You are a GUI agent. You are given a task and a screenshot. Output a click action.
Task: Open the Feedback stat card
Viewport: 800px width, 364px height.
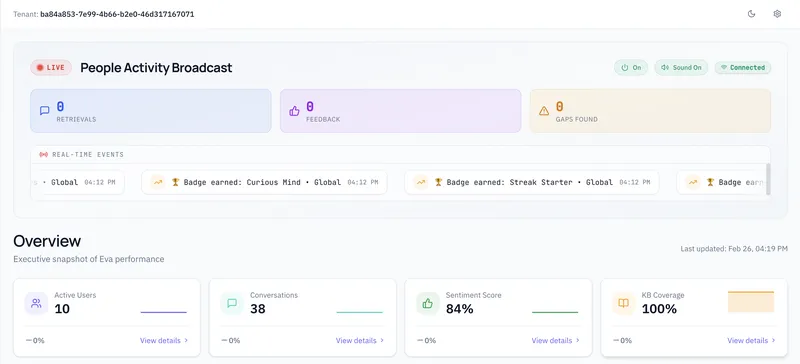coord(401,111)
